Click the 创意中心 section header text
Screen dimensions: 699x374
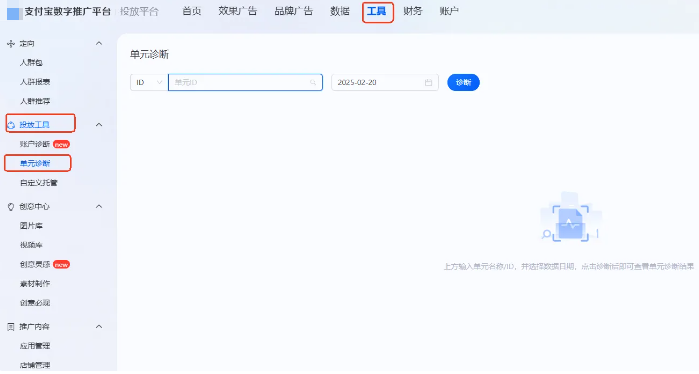pos(34,207)
